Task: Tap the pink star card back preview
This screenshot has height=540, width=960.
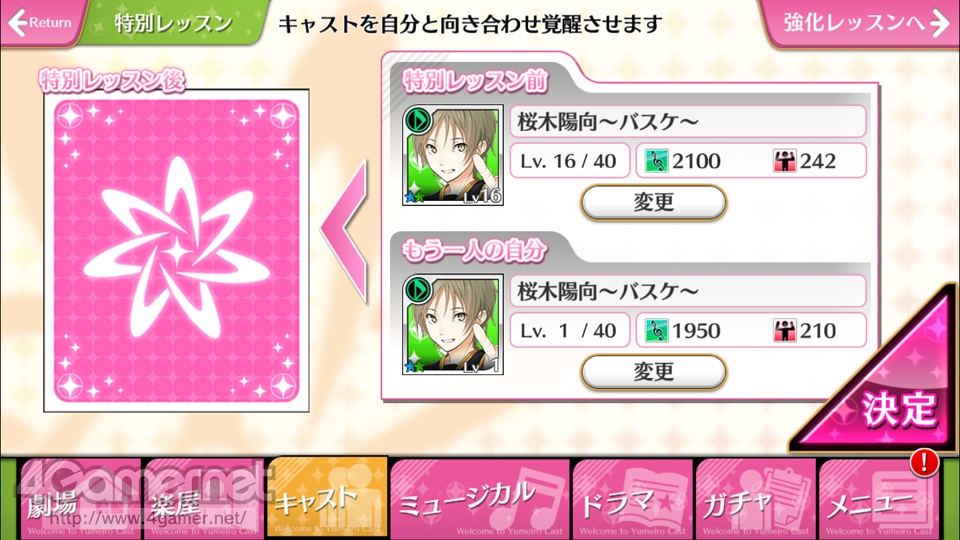Action: [x=176, y=251]
